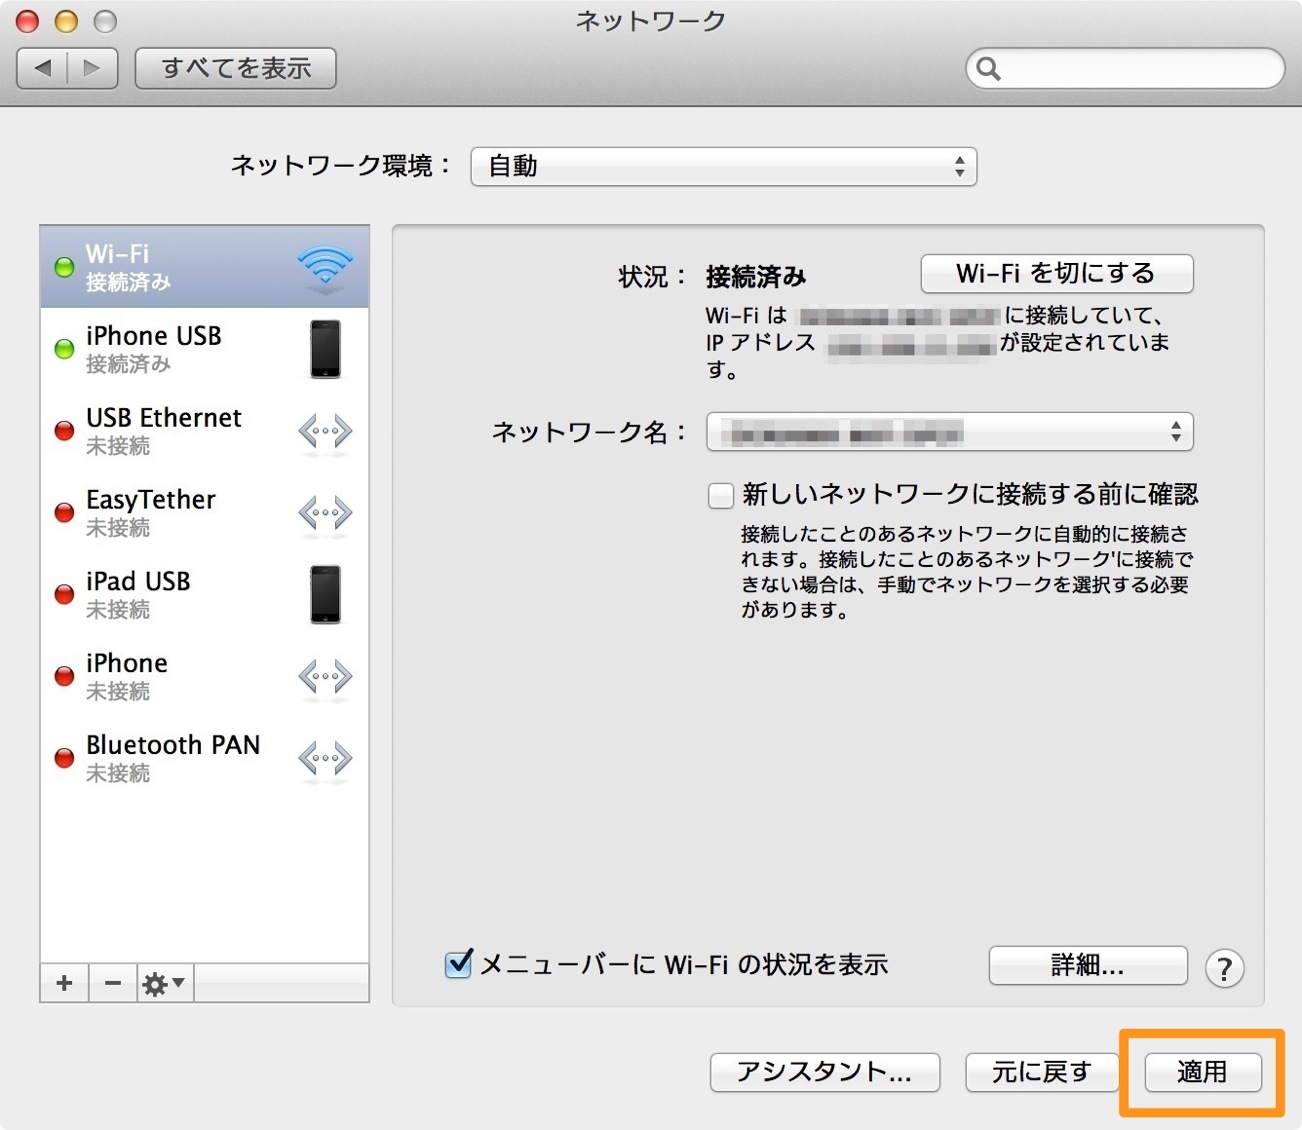1302x1130 pixels.
Task: Click the phone icon beside iPhone USB
Action: point(325,349)
